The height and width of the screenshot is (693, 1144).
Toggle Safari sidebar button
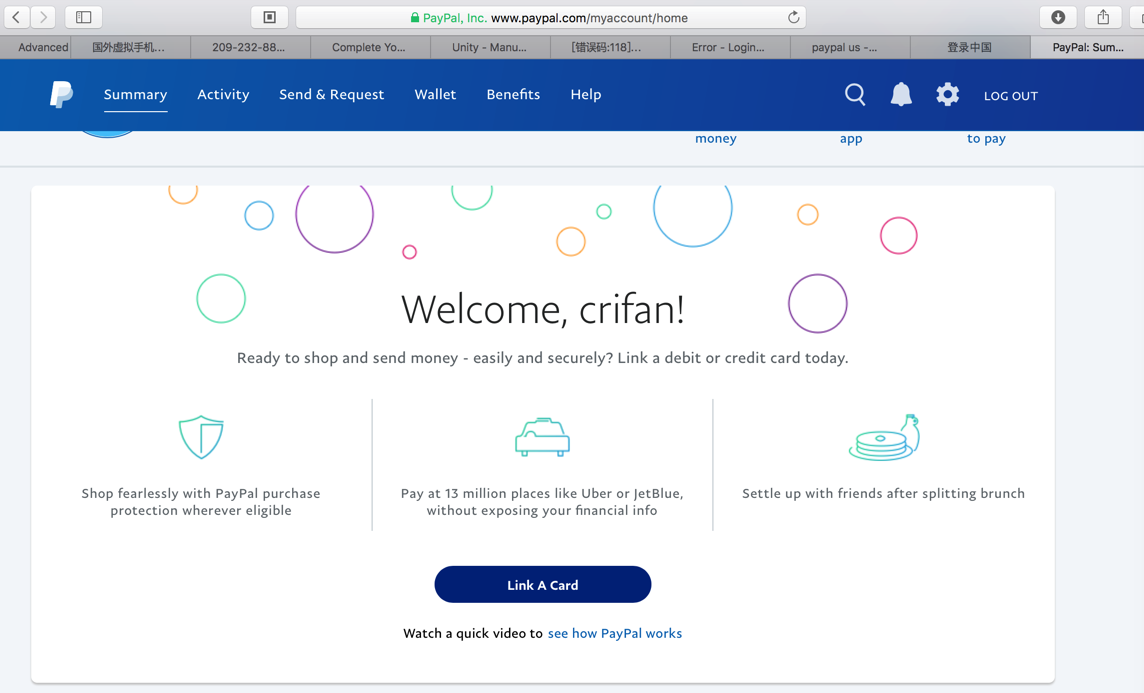(x=84, y=17)
